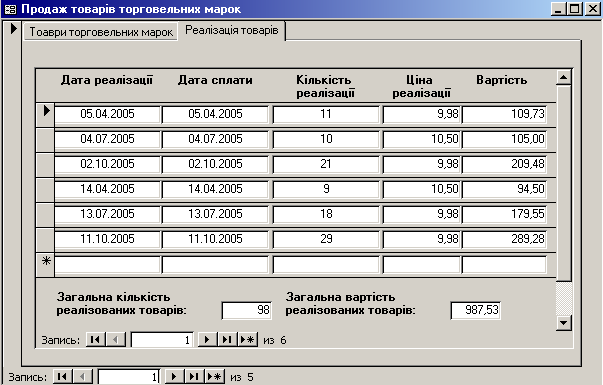Go to next record in subform navigator
This screenshot has height=385, width=603.
207,340
